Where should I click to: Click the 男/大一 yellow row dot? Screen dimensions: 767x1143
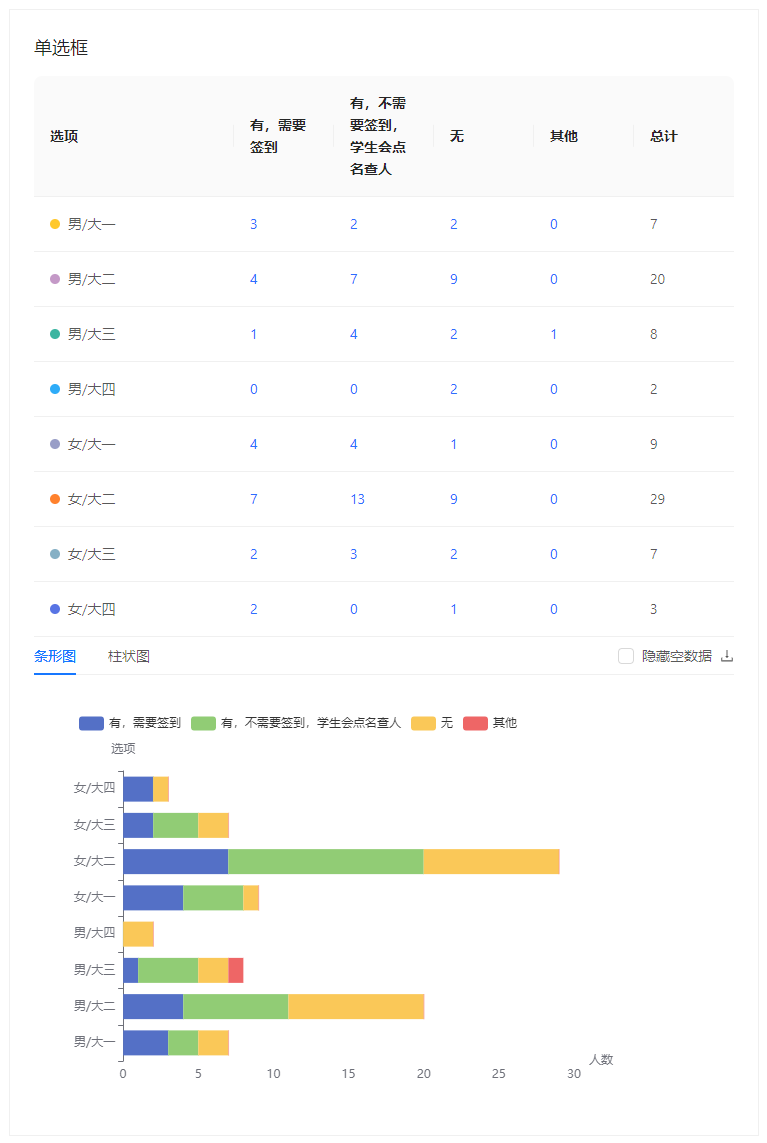pyautogui.click(x=55, y=224)
